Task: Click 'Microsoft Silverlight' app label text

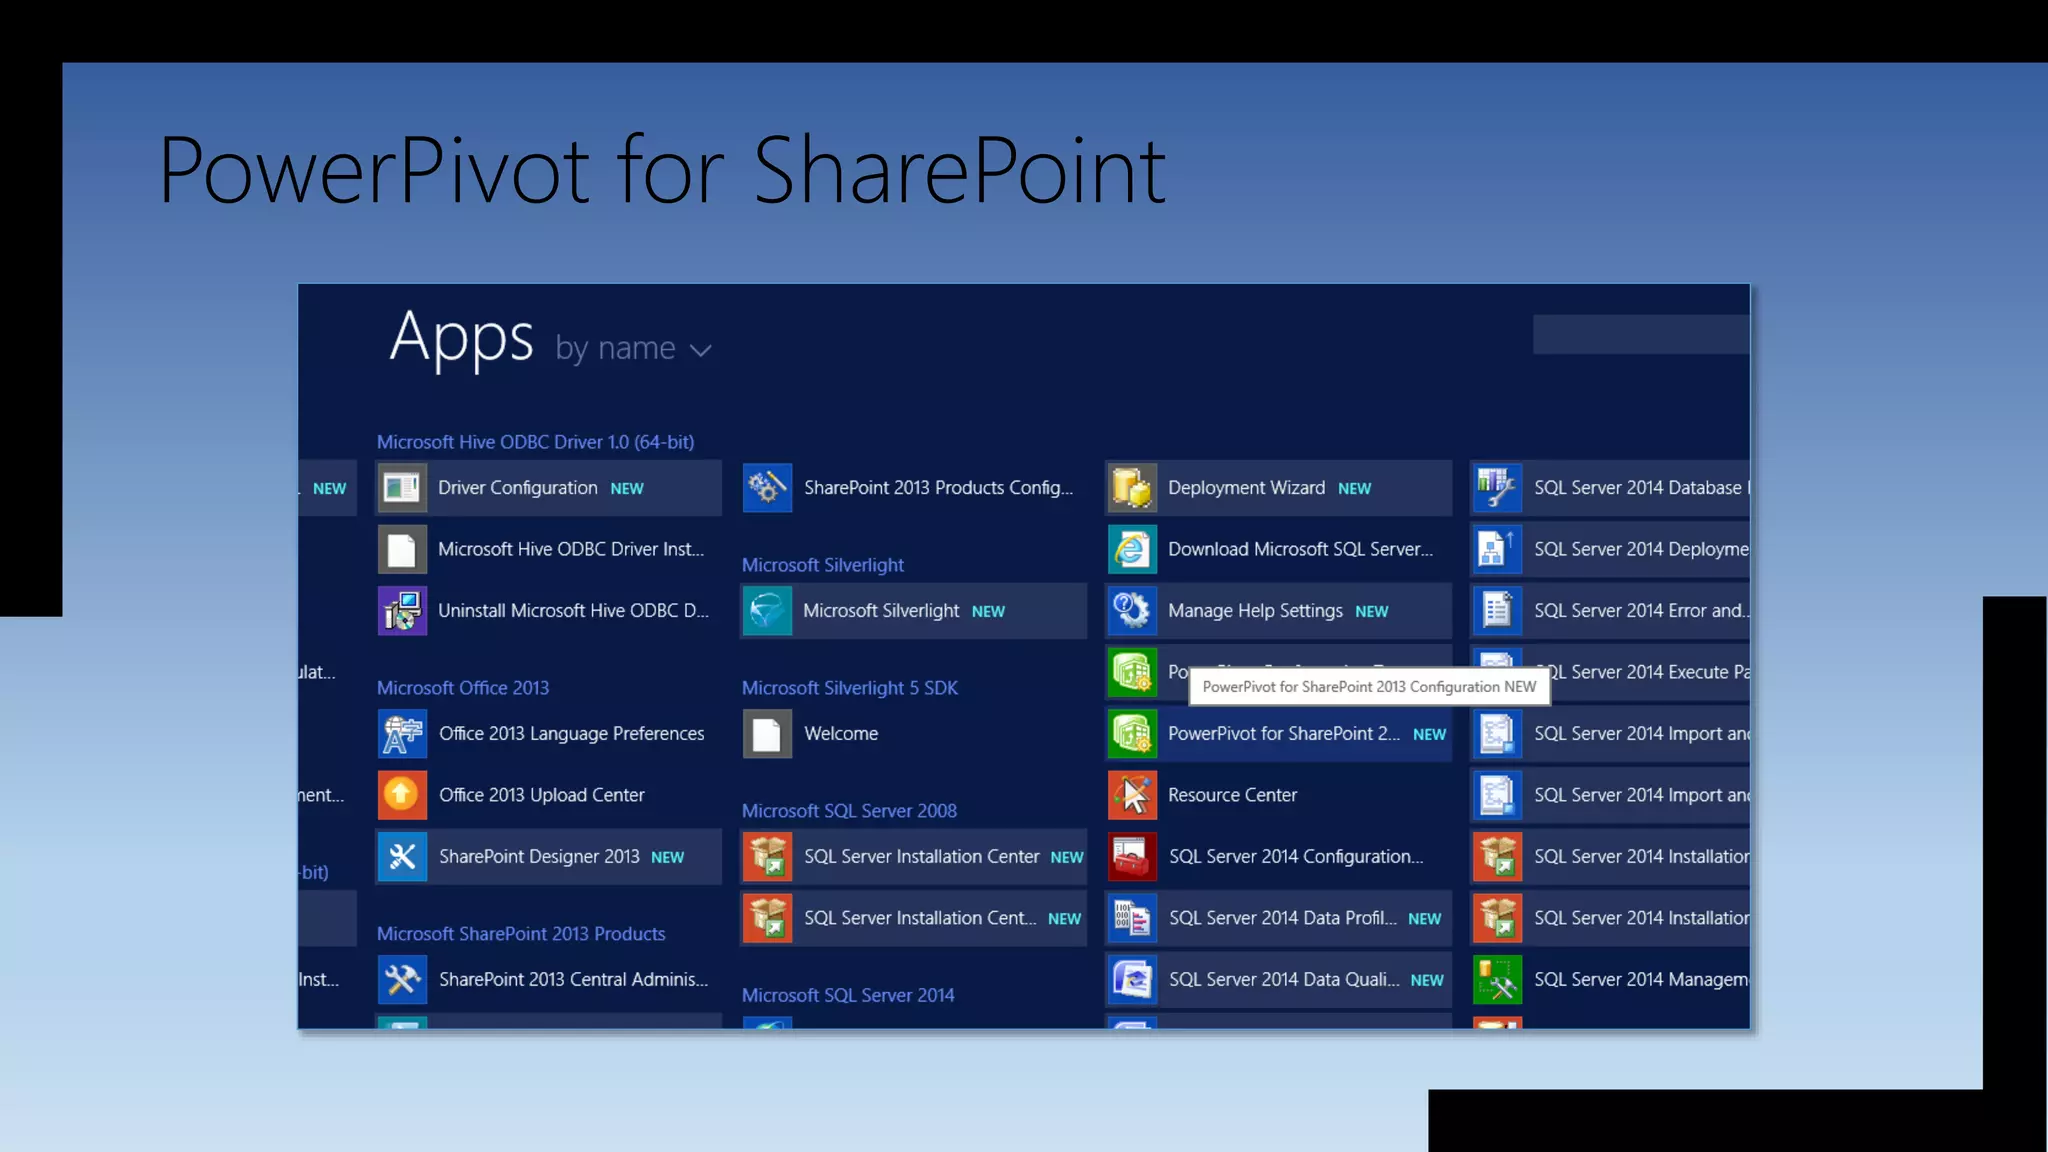Action: tap(881, 610)
